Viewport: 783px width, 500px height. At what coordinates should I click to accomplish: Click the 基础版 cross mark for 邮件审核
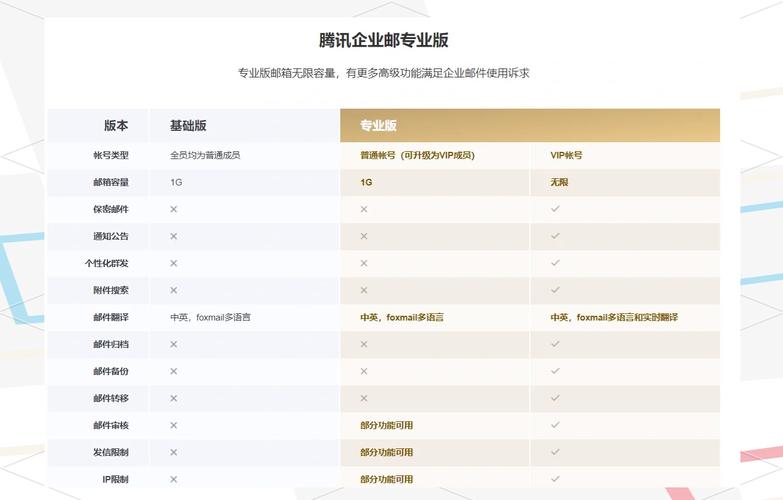point(174,425)
